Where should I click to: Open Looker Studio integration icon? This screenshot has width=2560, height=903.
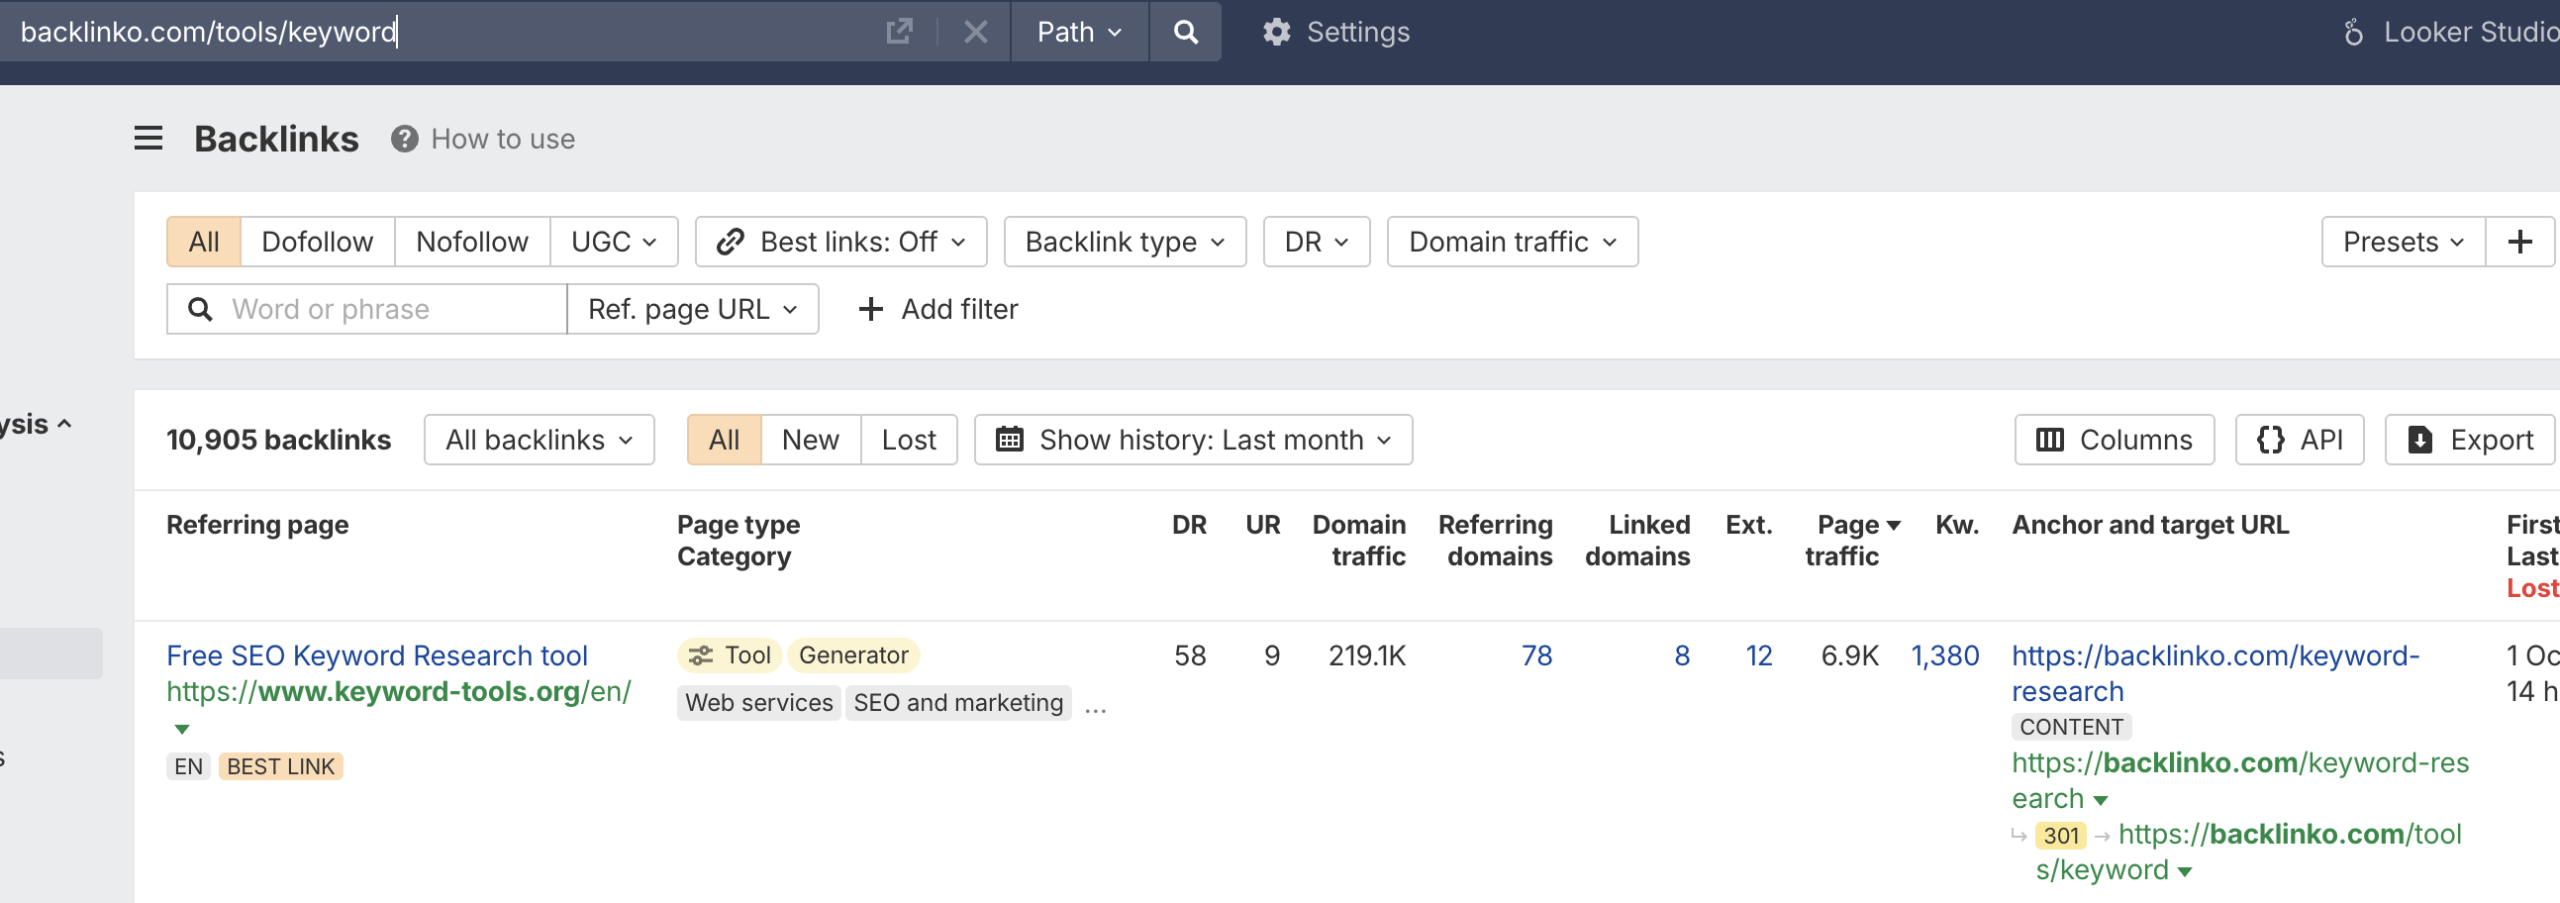click(x=2353, y=32)
